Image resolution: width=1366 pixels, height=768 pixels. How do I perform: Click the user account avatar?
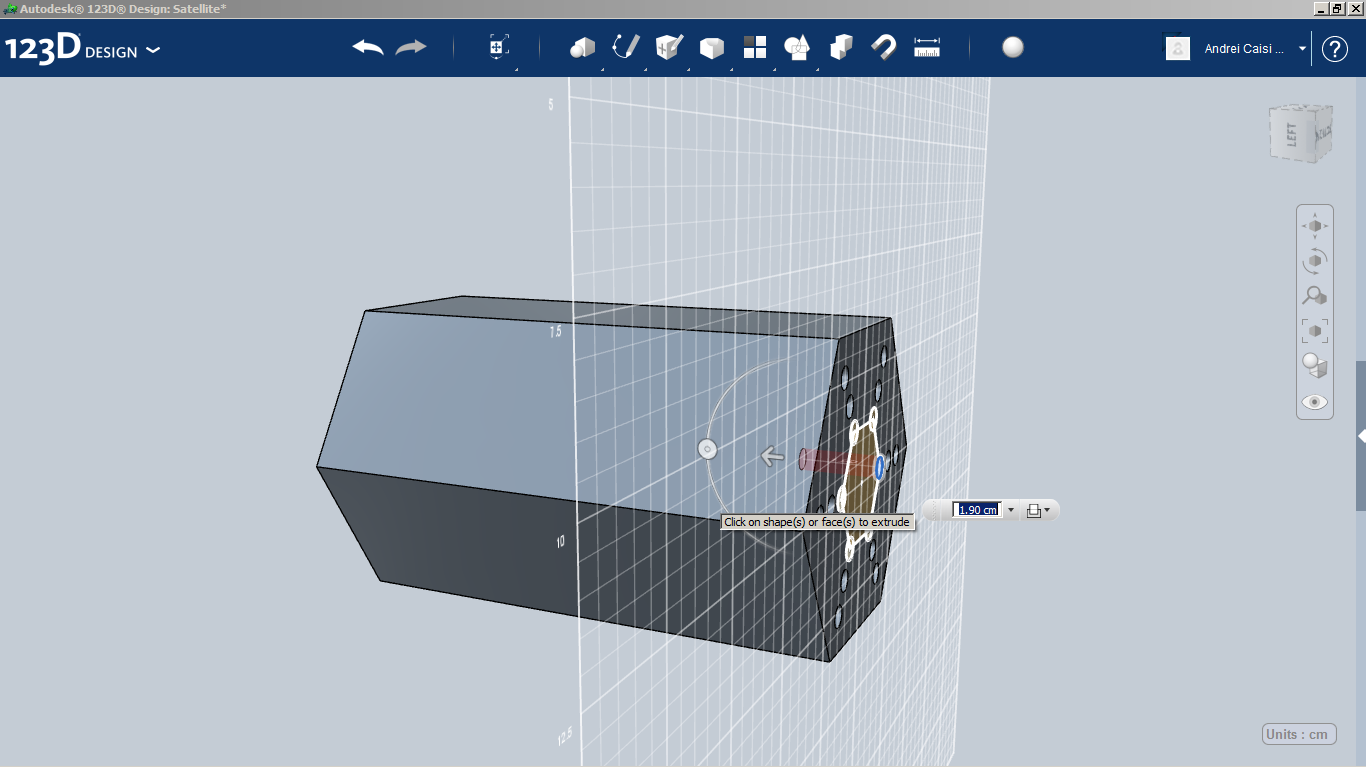click(1178, 48)
